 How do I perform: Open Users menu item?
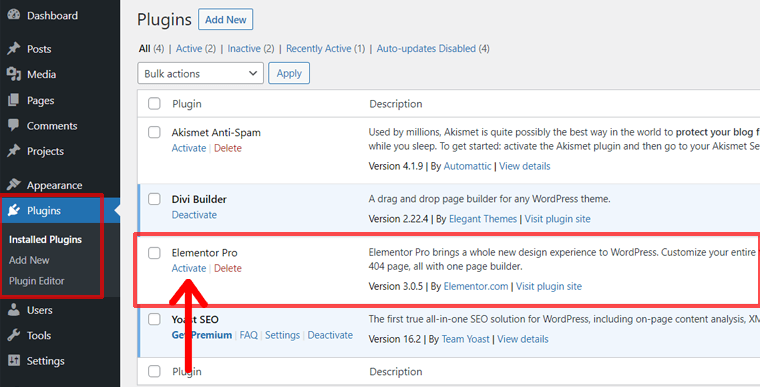coord(40,310)
